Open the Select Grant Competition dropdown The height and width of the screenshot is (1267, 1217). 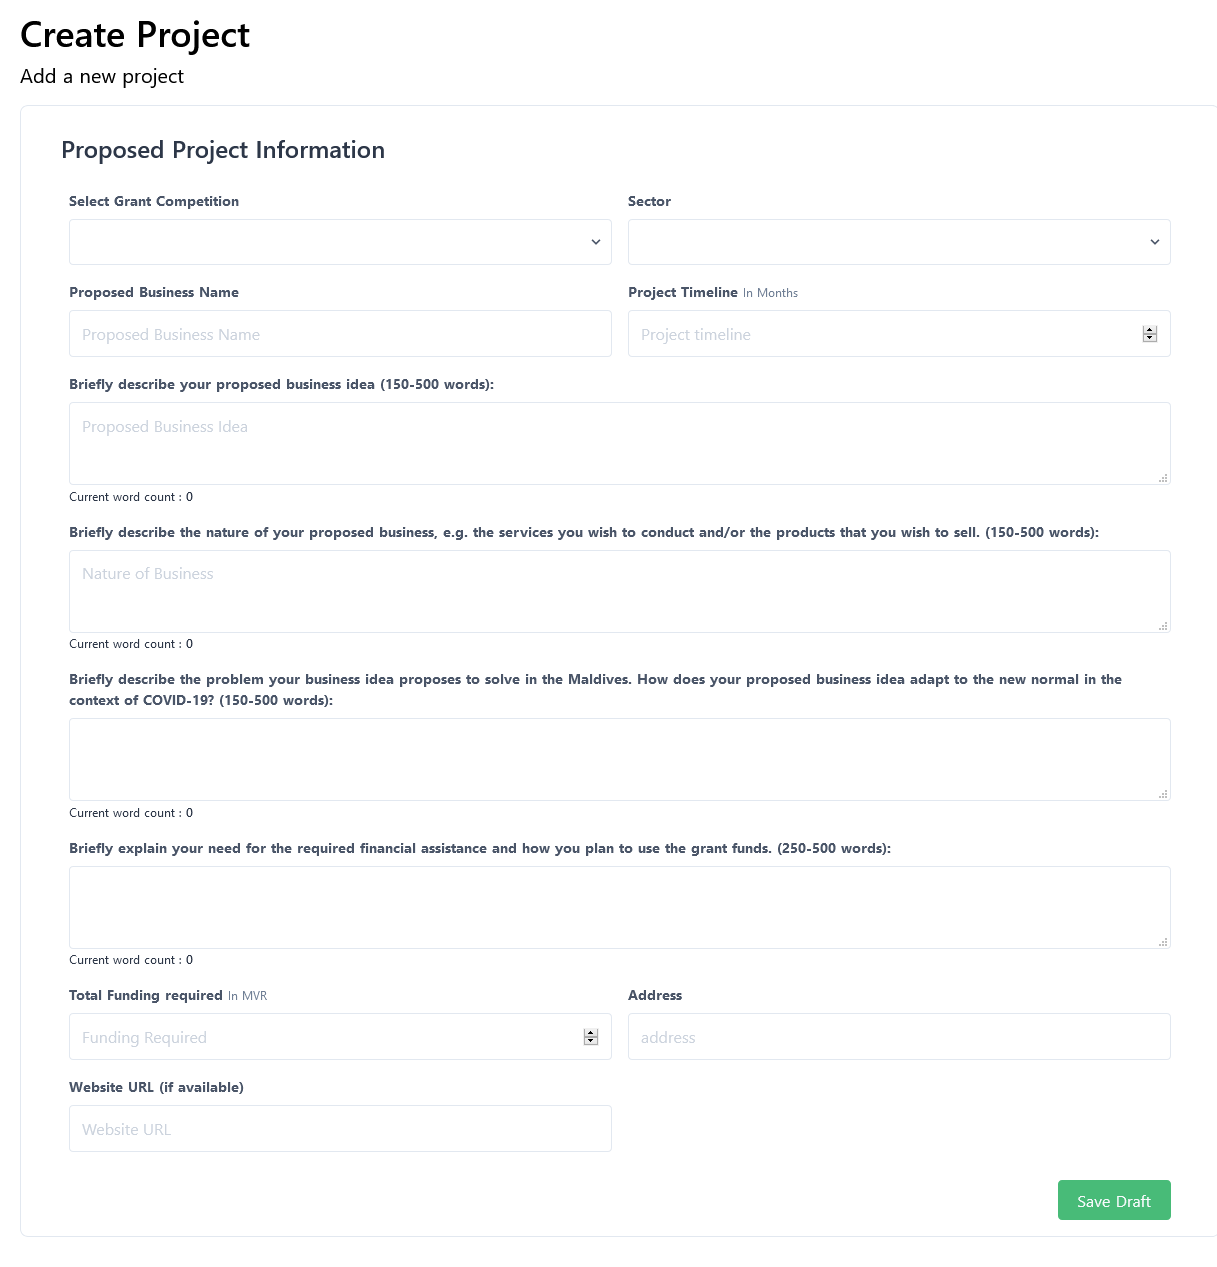point(340,242)
